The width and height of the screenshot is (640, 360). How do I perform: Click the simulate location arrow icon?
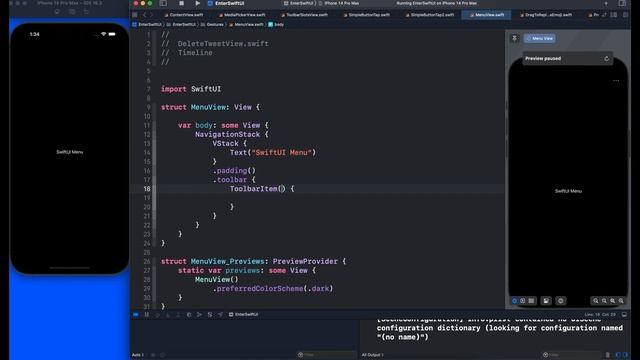pos(220,315)
